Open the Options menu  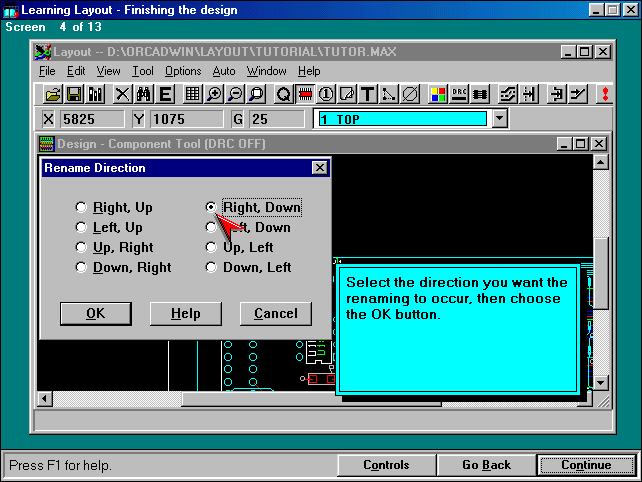pyautogui.click(x=183, y=71)
